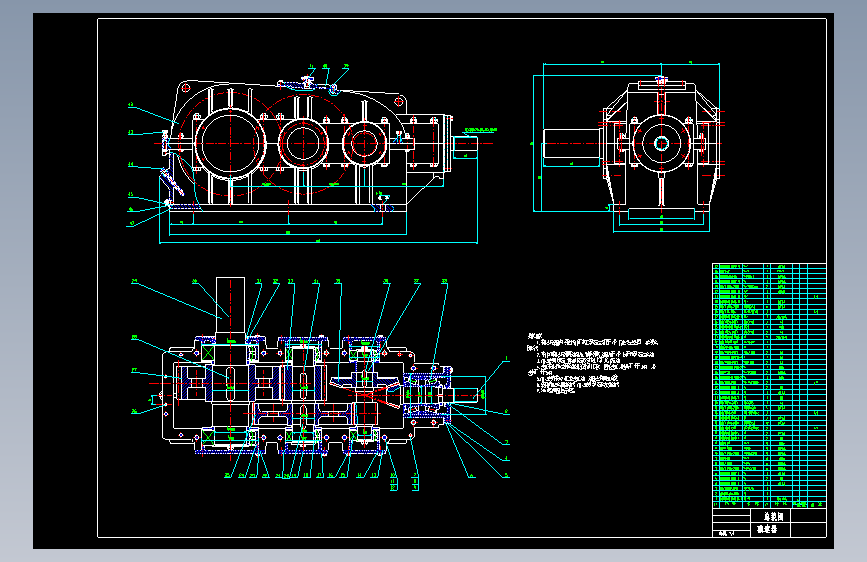Select the small right bearing circle in front view
This screenshot has width=867, height=562.
pos(364,143)
